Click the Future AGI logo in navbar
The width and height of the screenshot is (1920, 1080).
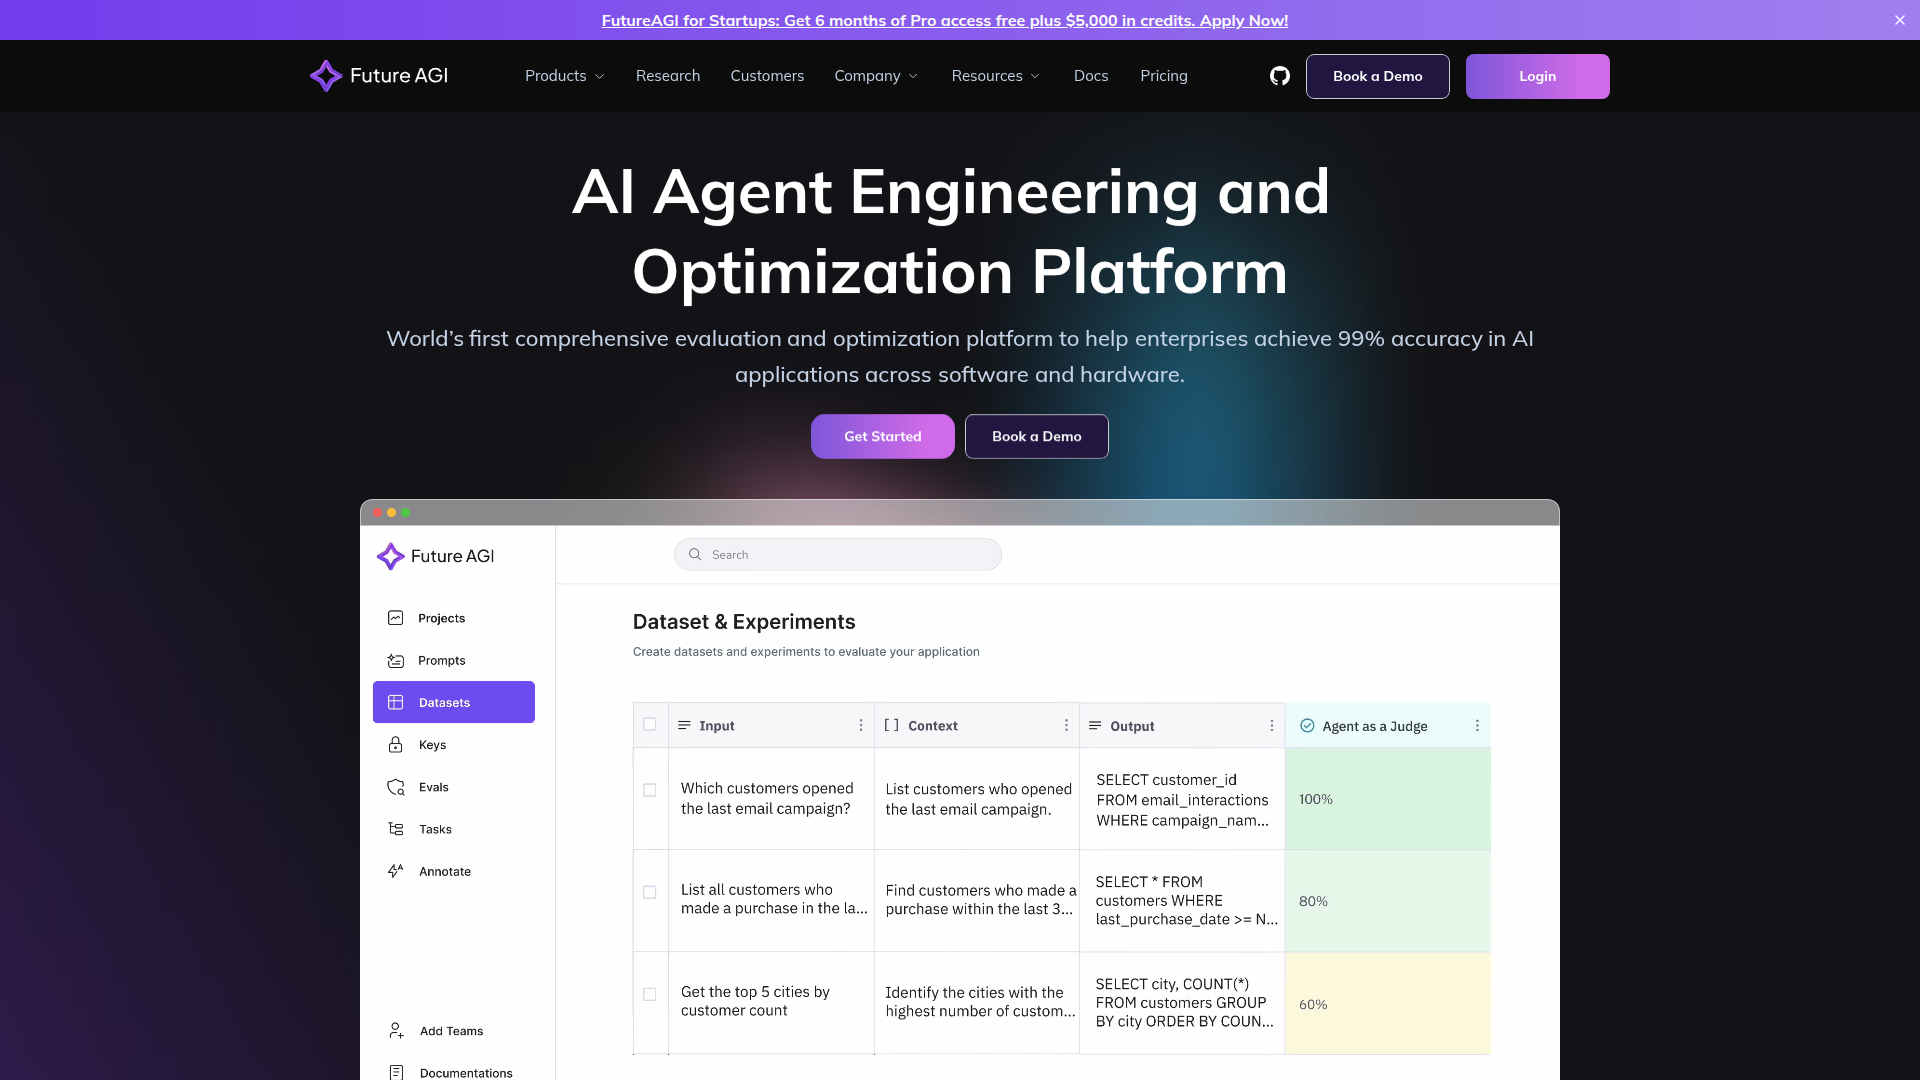[x=379, y=76]
